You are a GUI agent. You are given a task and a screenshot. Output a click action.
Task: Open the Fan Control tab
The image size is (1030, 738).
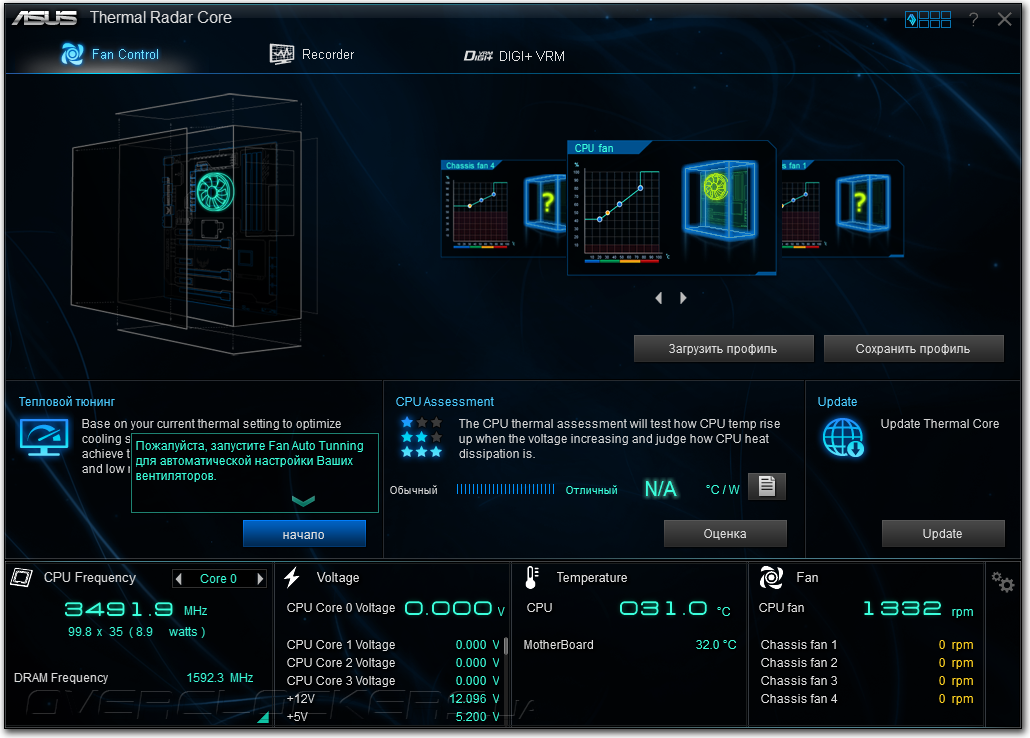pos(110,55)
